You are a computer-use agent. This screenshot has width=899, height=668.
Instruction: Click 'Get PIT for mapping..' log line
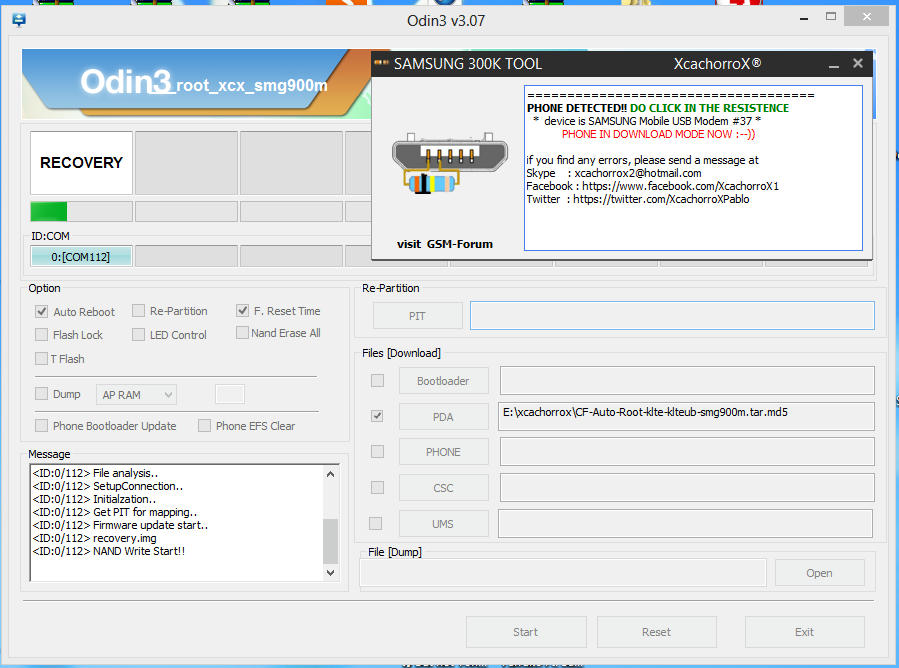pos(115,512)
